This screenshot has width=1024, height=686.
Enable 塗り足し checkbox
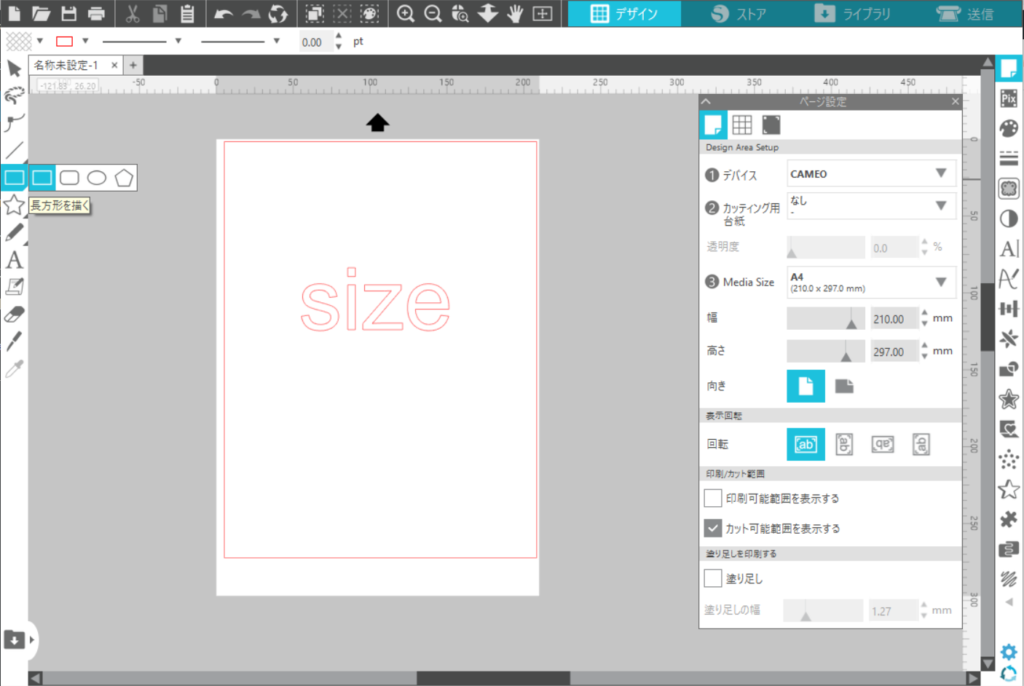[x=712, y=578]
